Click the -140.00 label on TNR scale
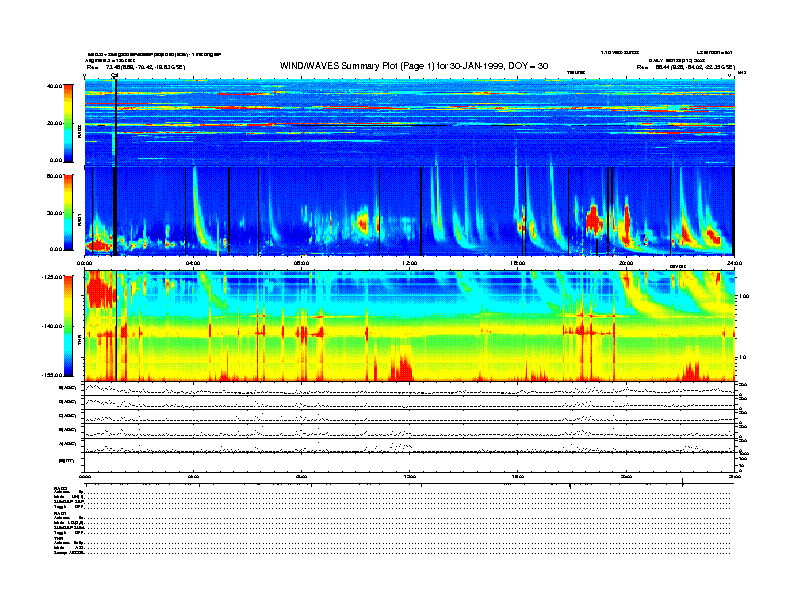 pyautogui.click(x=52, y=326)
